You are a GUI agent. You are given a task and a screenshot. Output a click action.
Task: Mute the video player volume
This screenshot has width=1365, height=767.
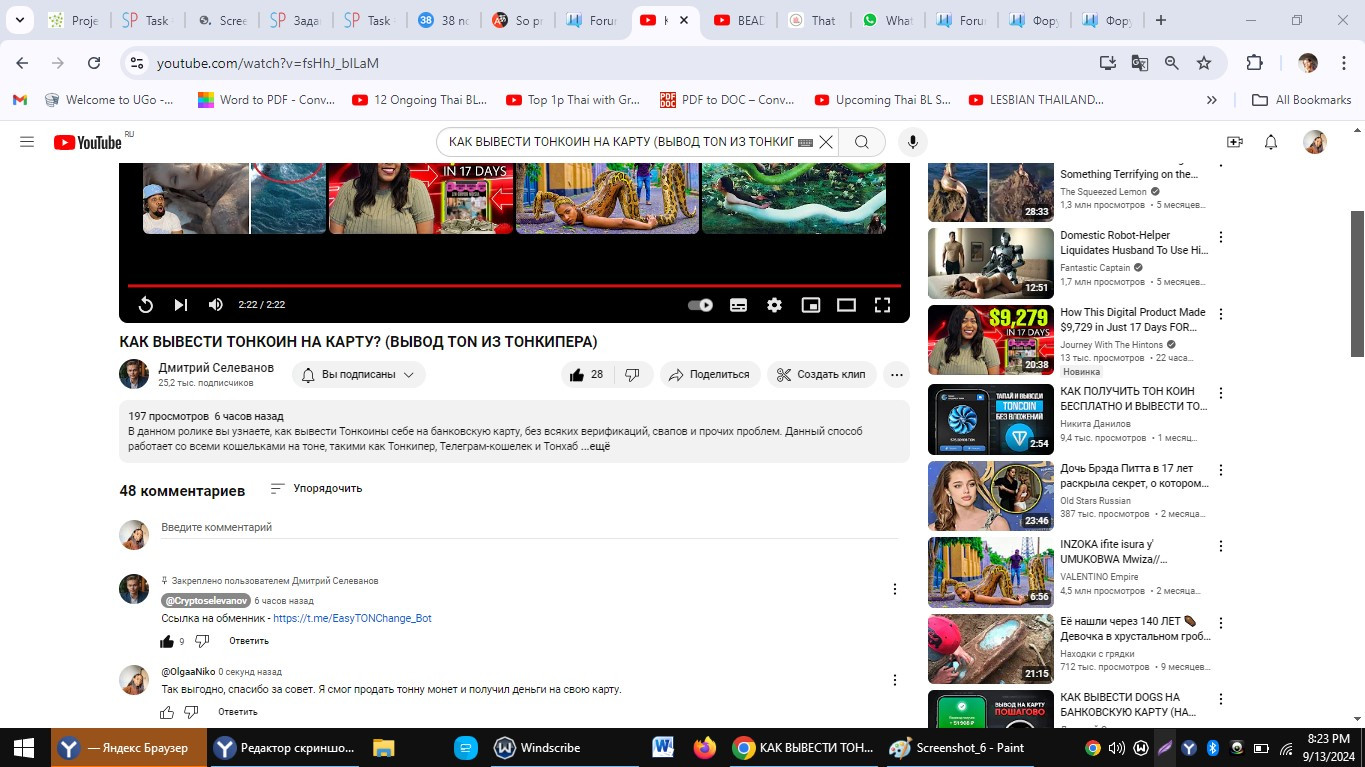tap(215, 305)
